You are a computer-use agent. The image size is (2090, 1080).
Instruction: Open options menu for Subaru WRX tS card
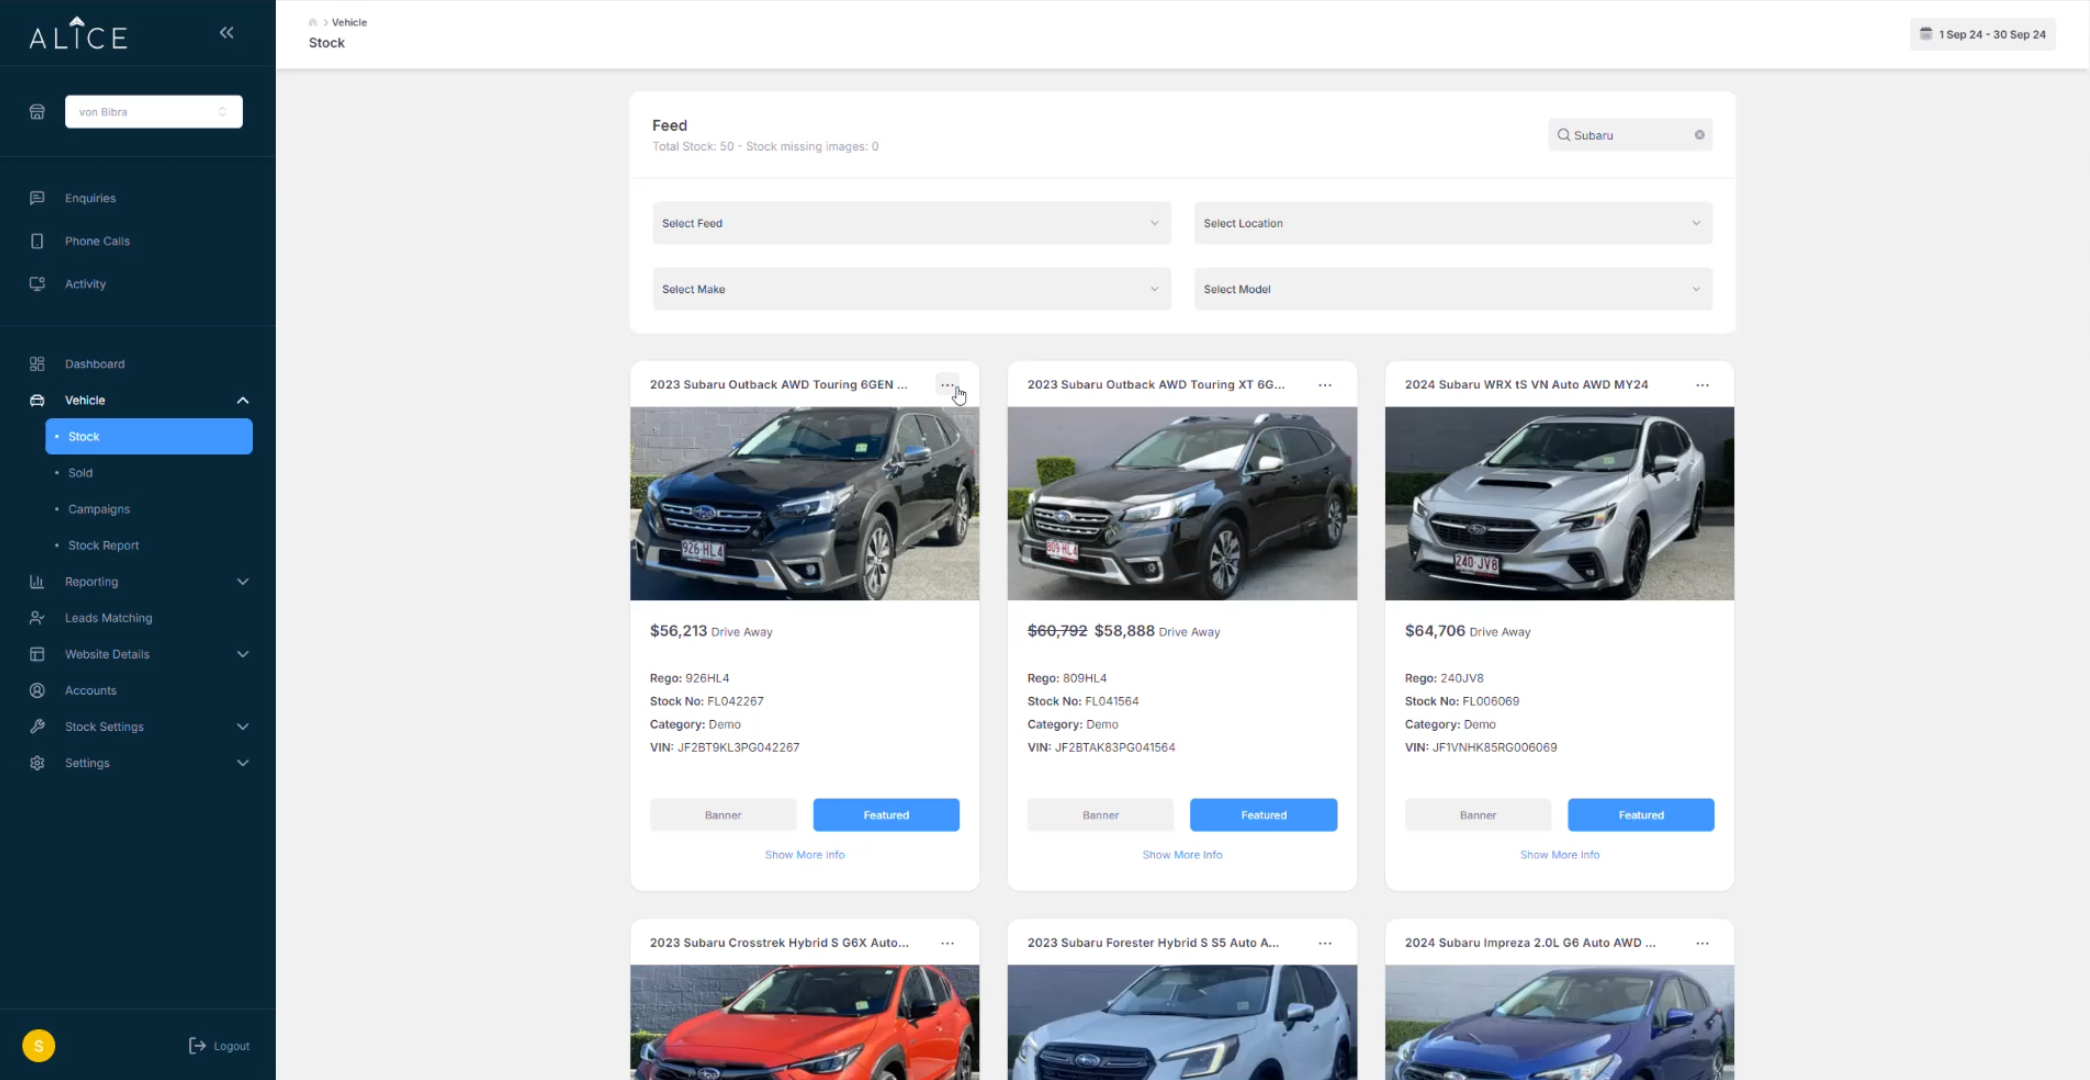[x=1702, y=385]
